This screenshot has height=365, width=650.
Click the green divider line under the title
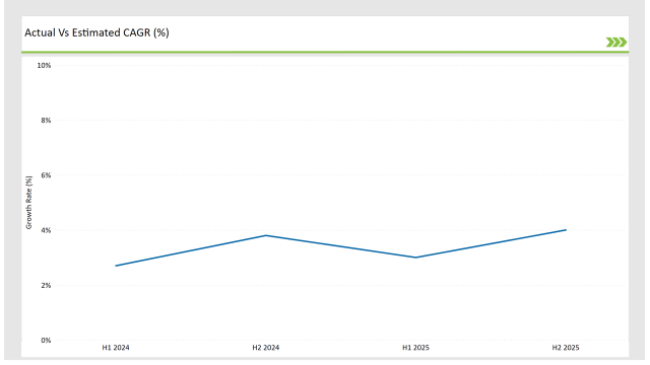325,52
